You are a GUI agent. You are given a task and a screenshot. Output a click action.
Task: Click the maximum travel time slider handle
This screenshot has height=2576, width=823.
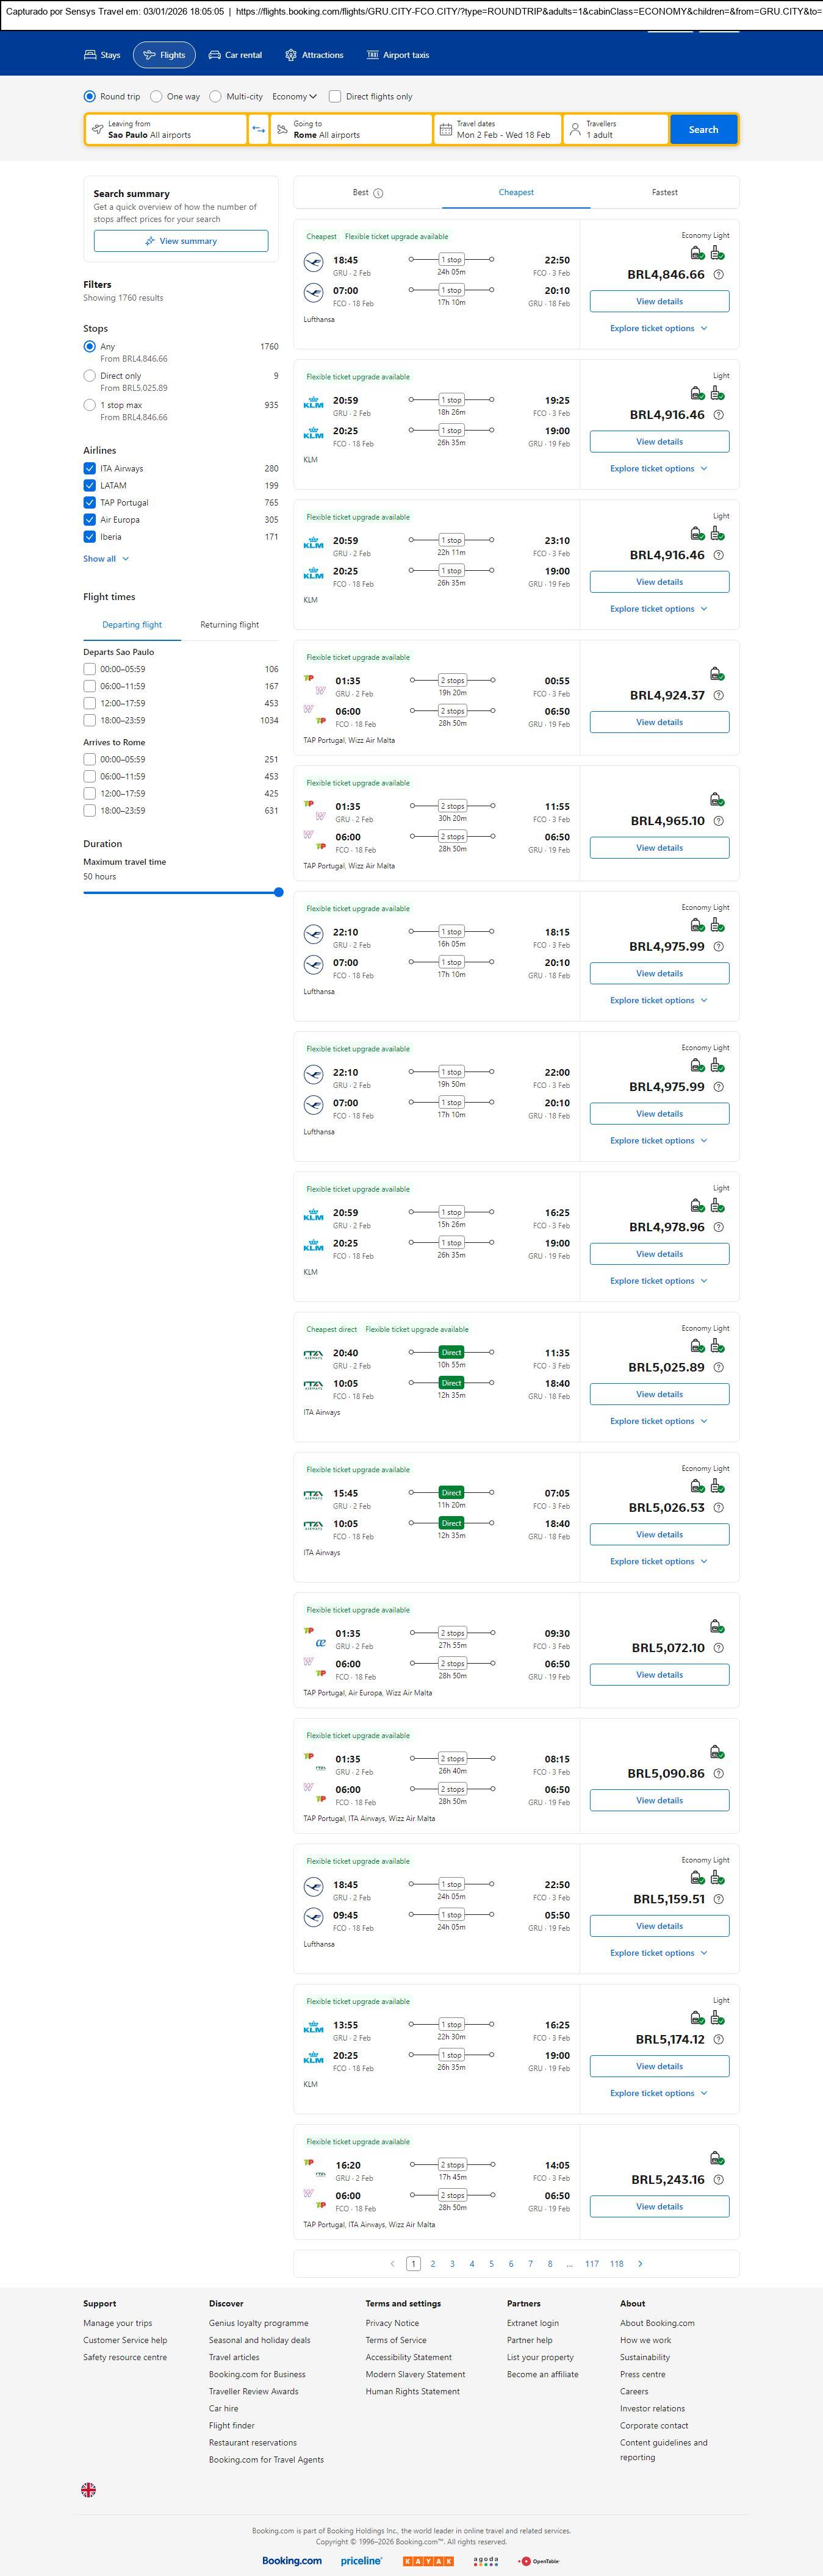point(278,892)
